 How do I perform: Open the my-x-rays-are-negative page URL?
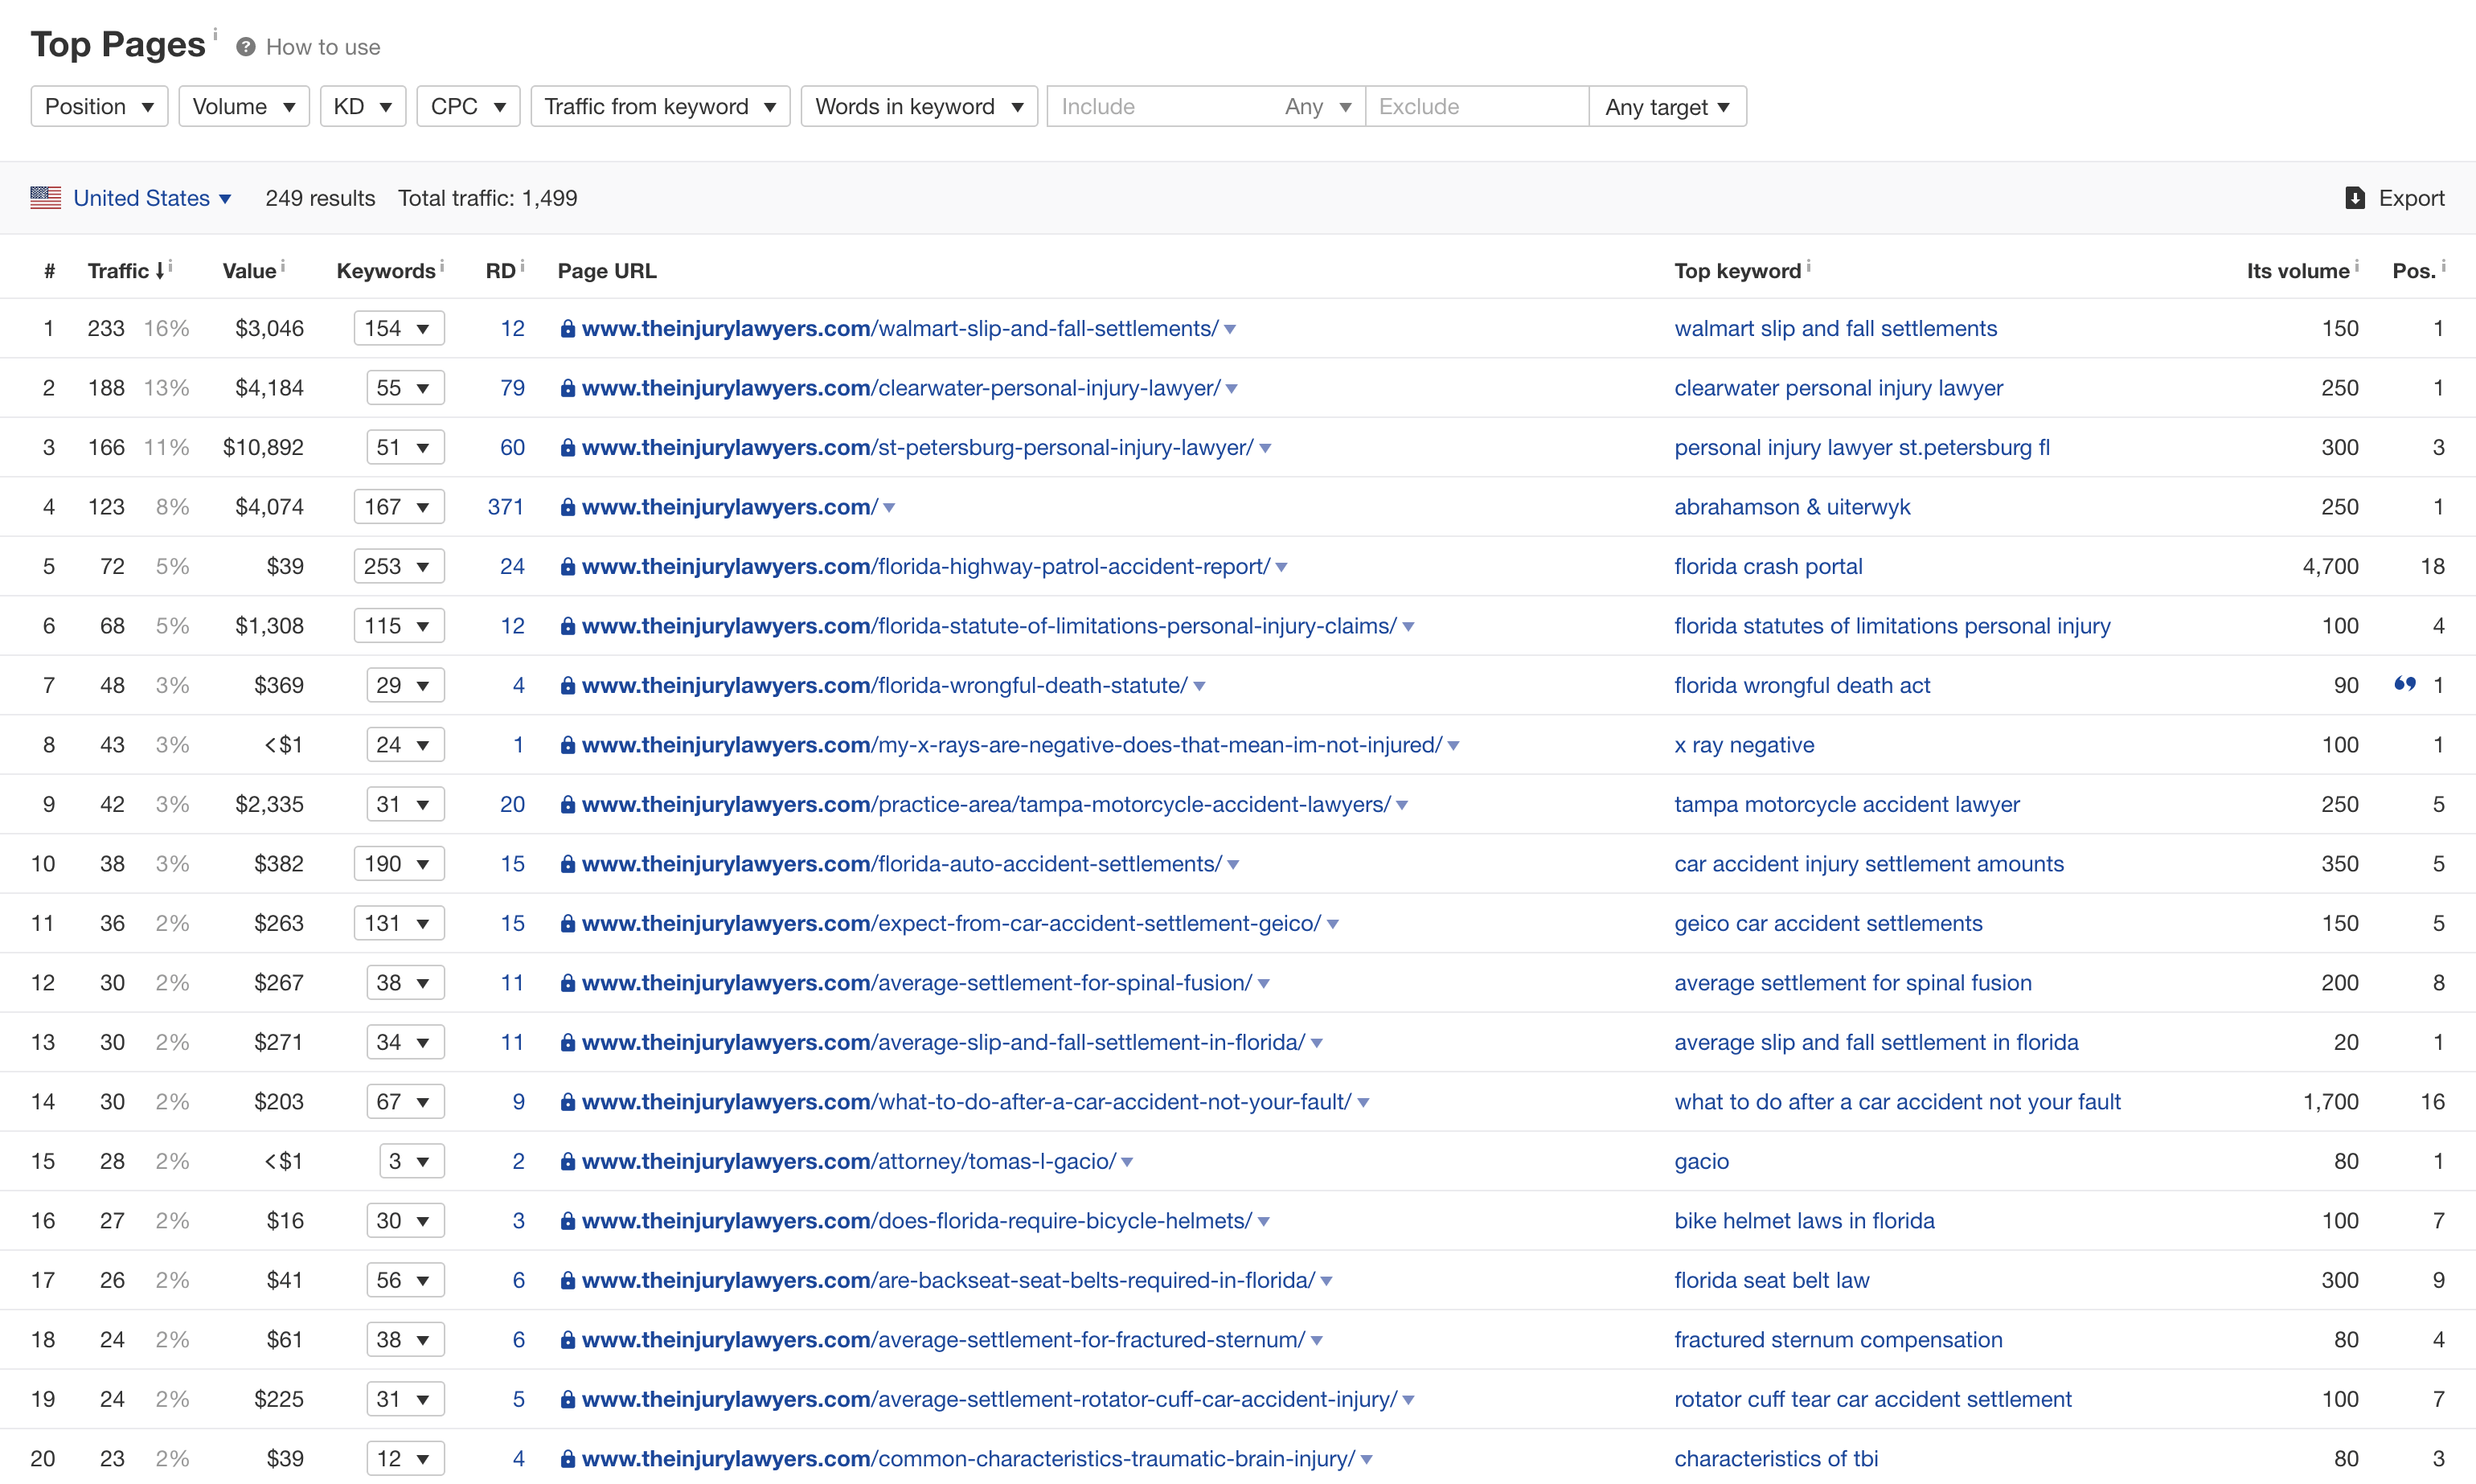pyautogui.click(x=1012, y=745)
